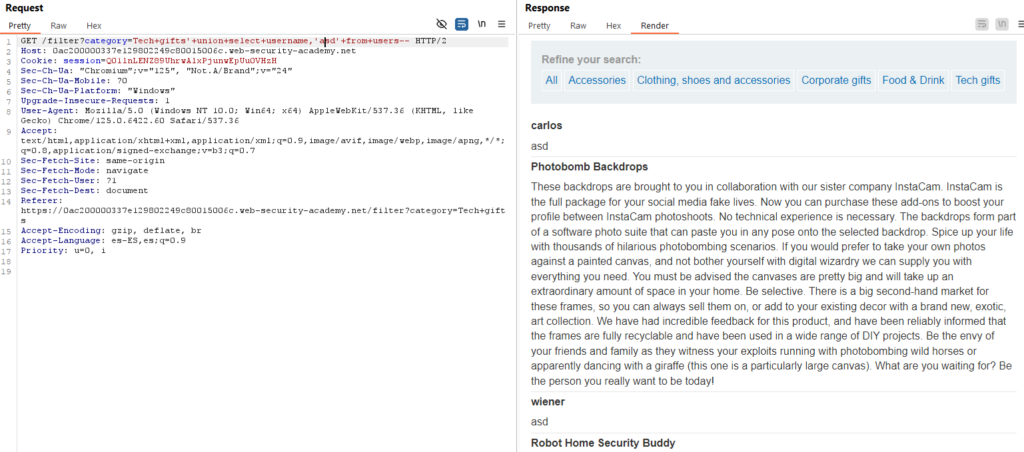
Task: Open Clothing, shoes and accessories category
Action: tap(713, 80)
